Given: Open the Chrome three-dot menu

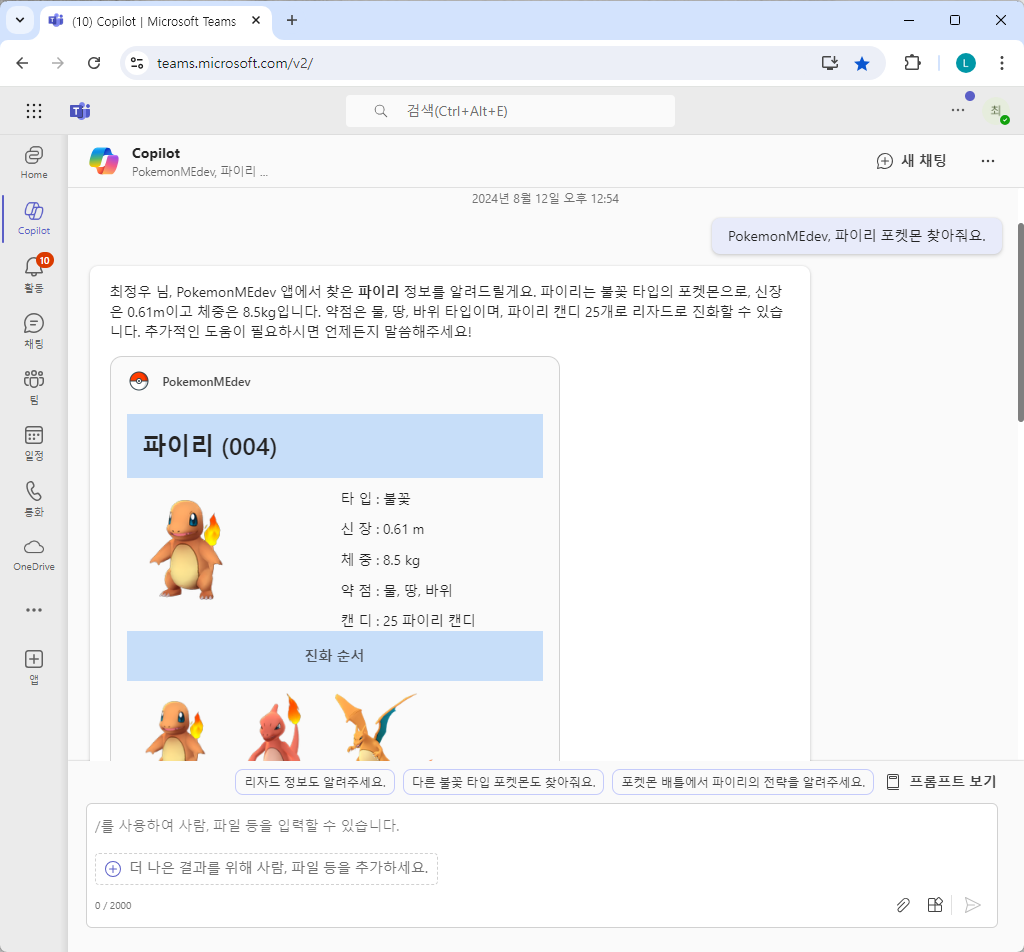Looking at the screenshot, I should point(1002,63).
